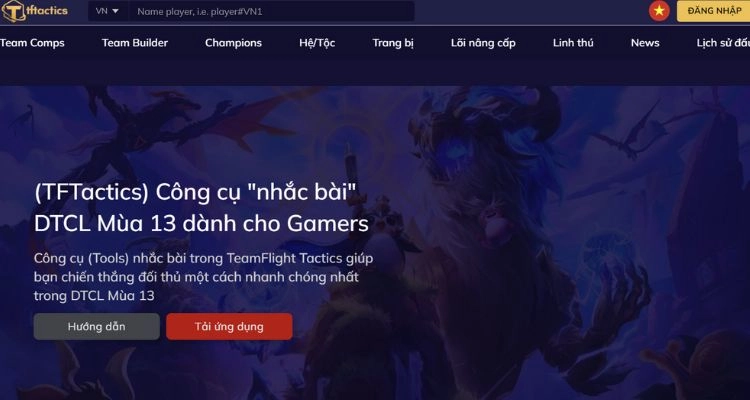
Task: Click the Hướng dẫn button
Action: 97,327
